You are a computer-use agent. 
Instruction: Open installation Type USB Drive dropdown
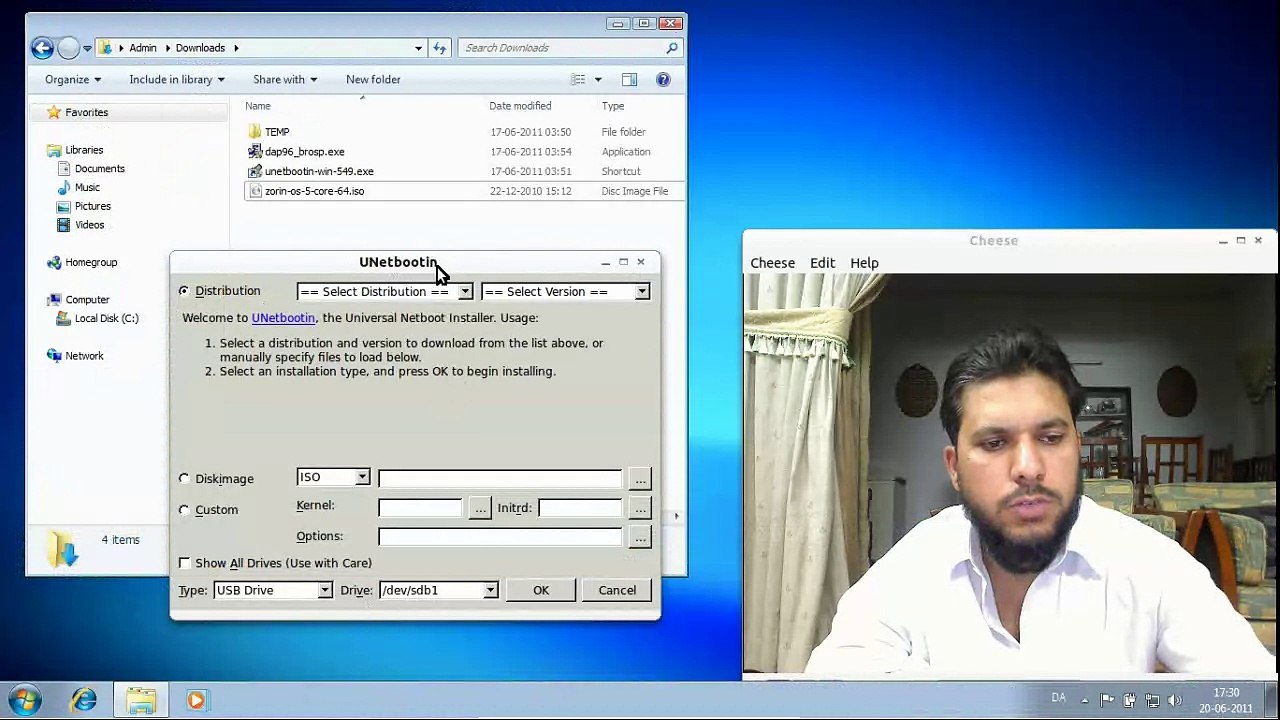point(272,590)
